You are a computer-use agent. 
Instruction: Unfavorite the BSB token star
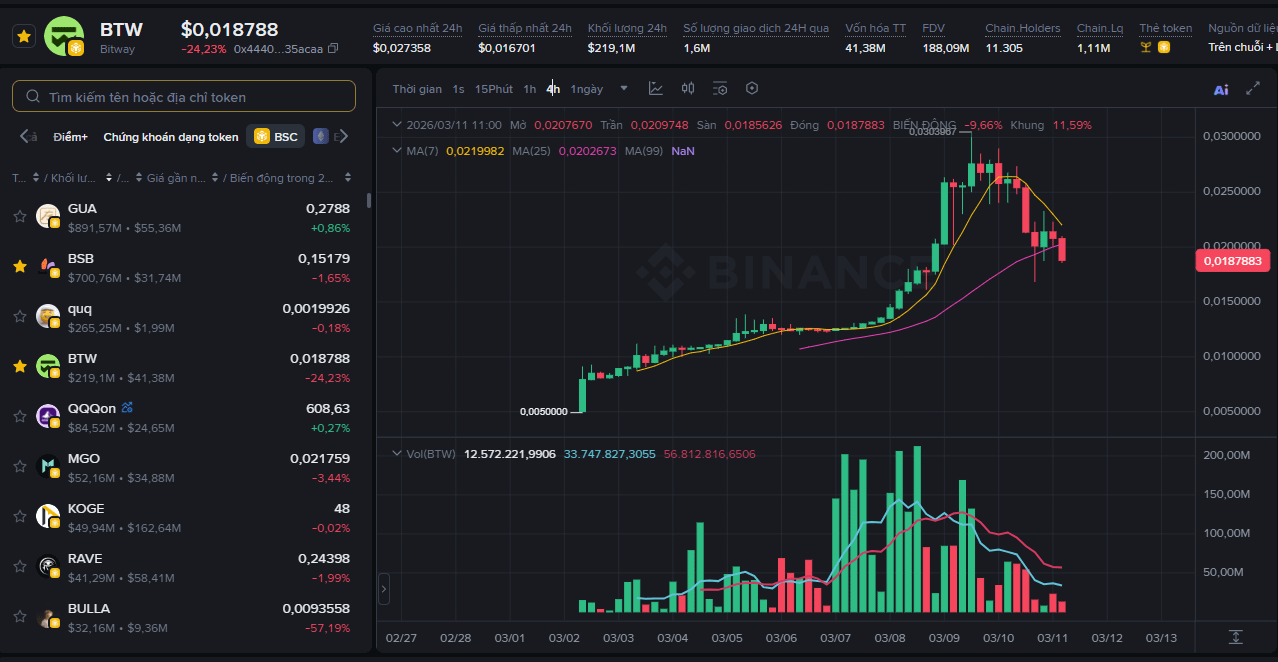coord(19,266)
